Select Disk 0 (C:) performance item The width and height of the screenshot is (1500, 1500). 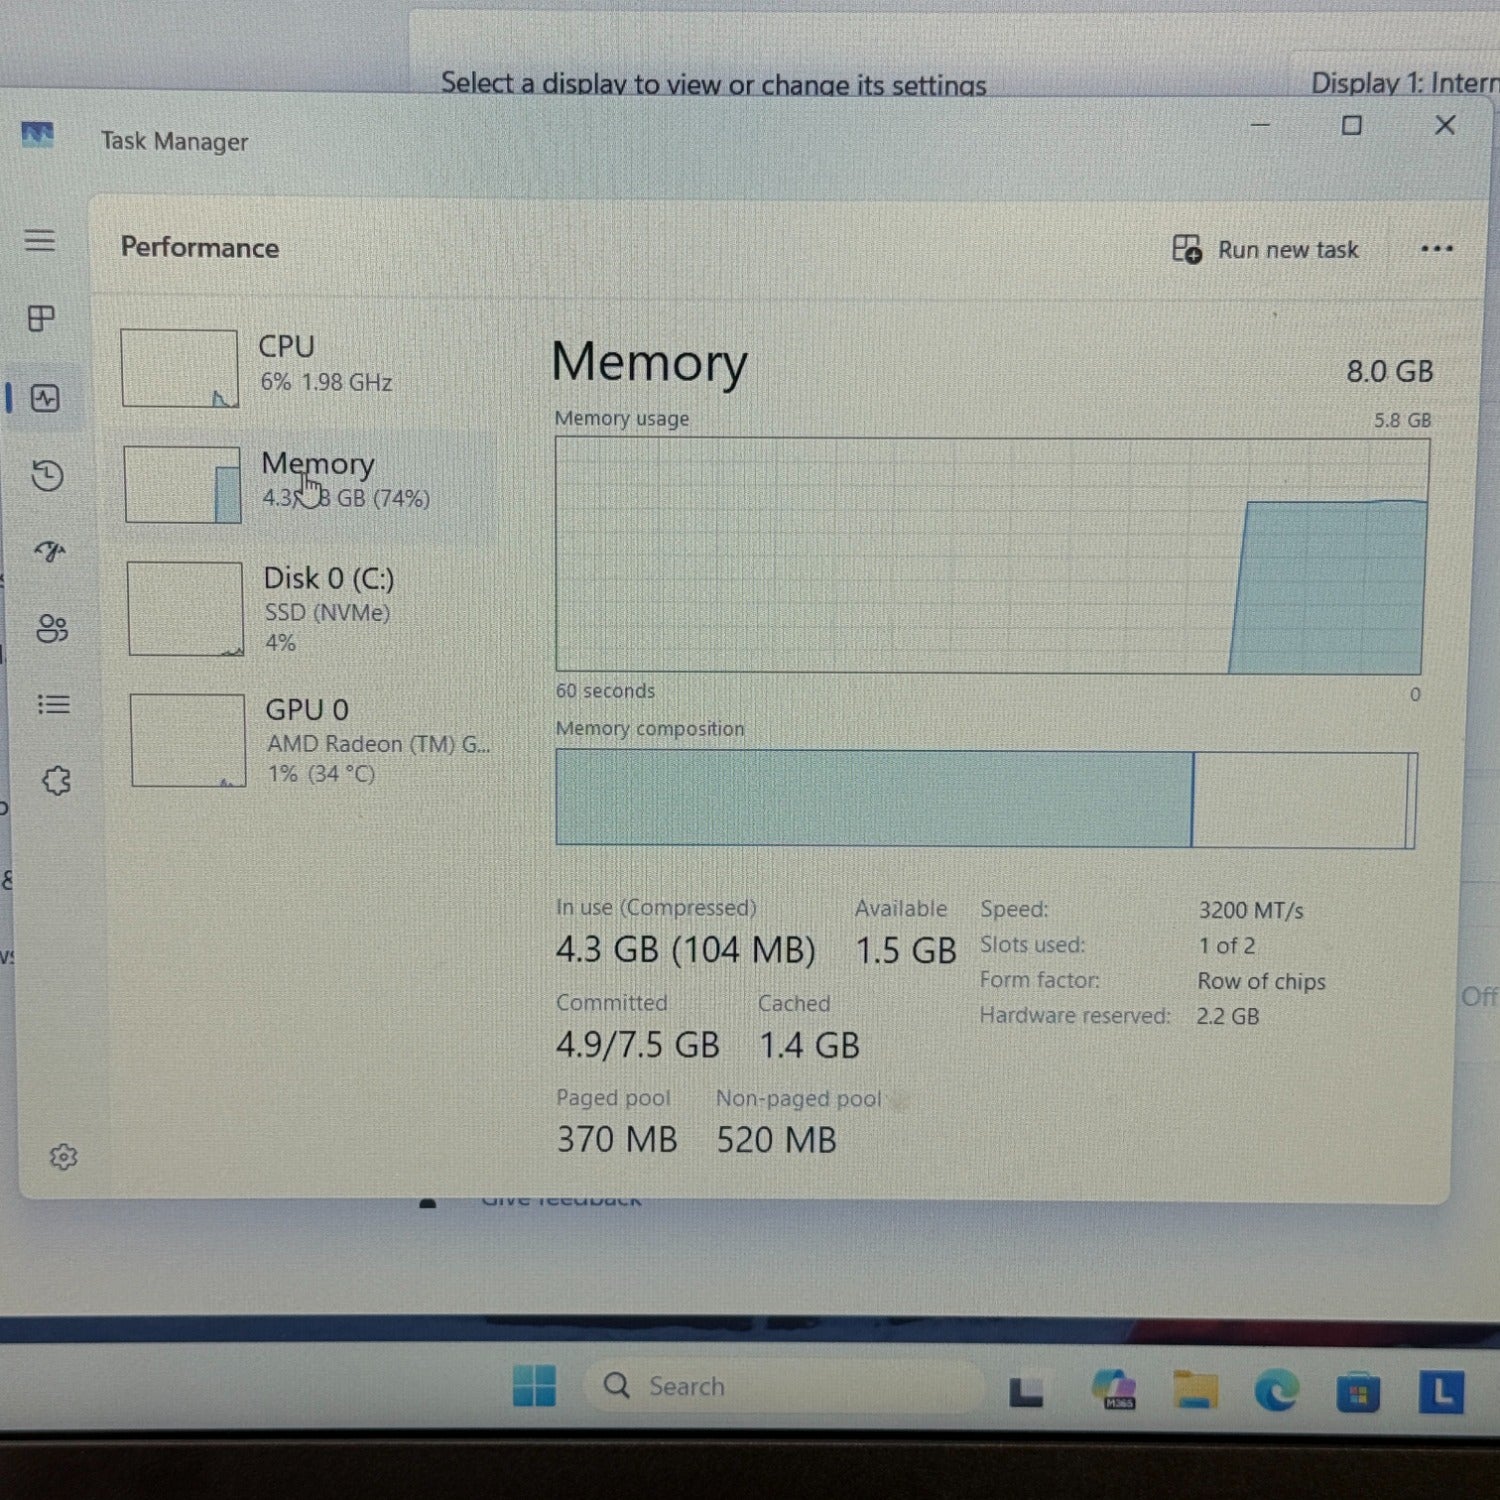pos(310,608)
